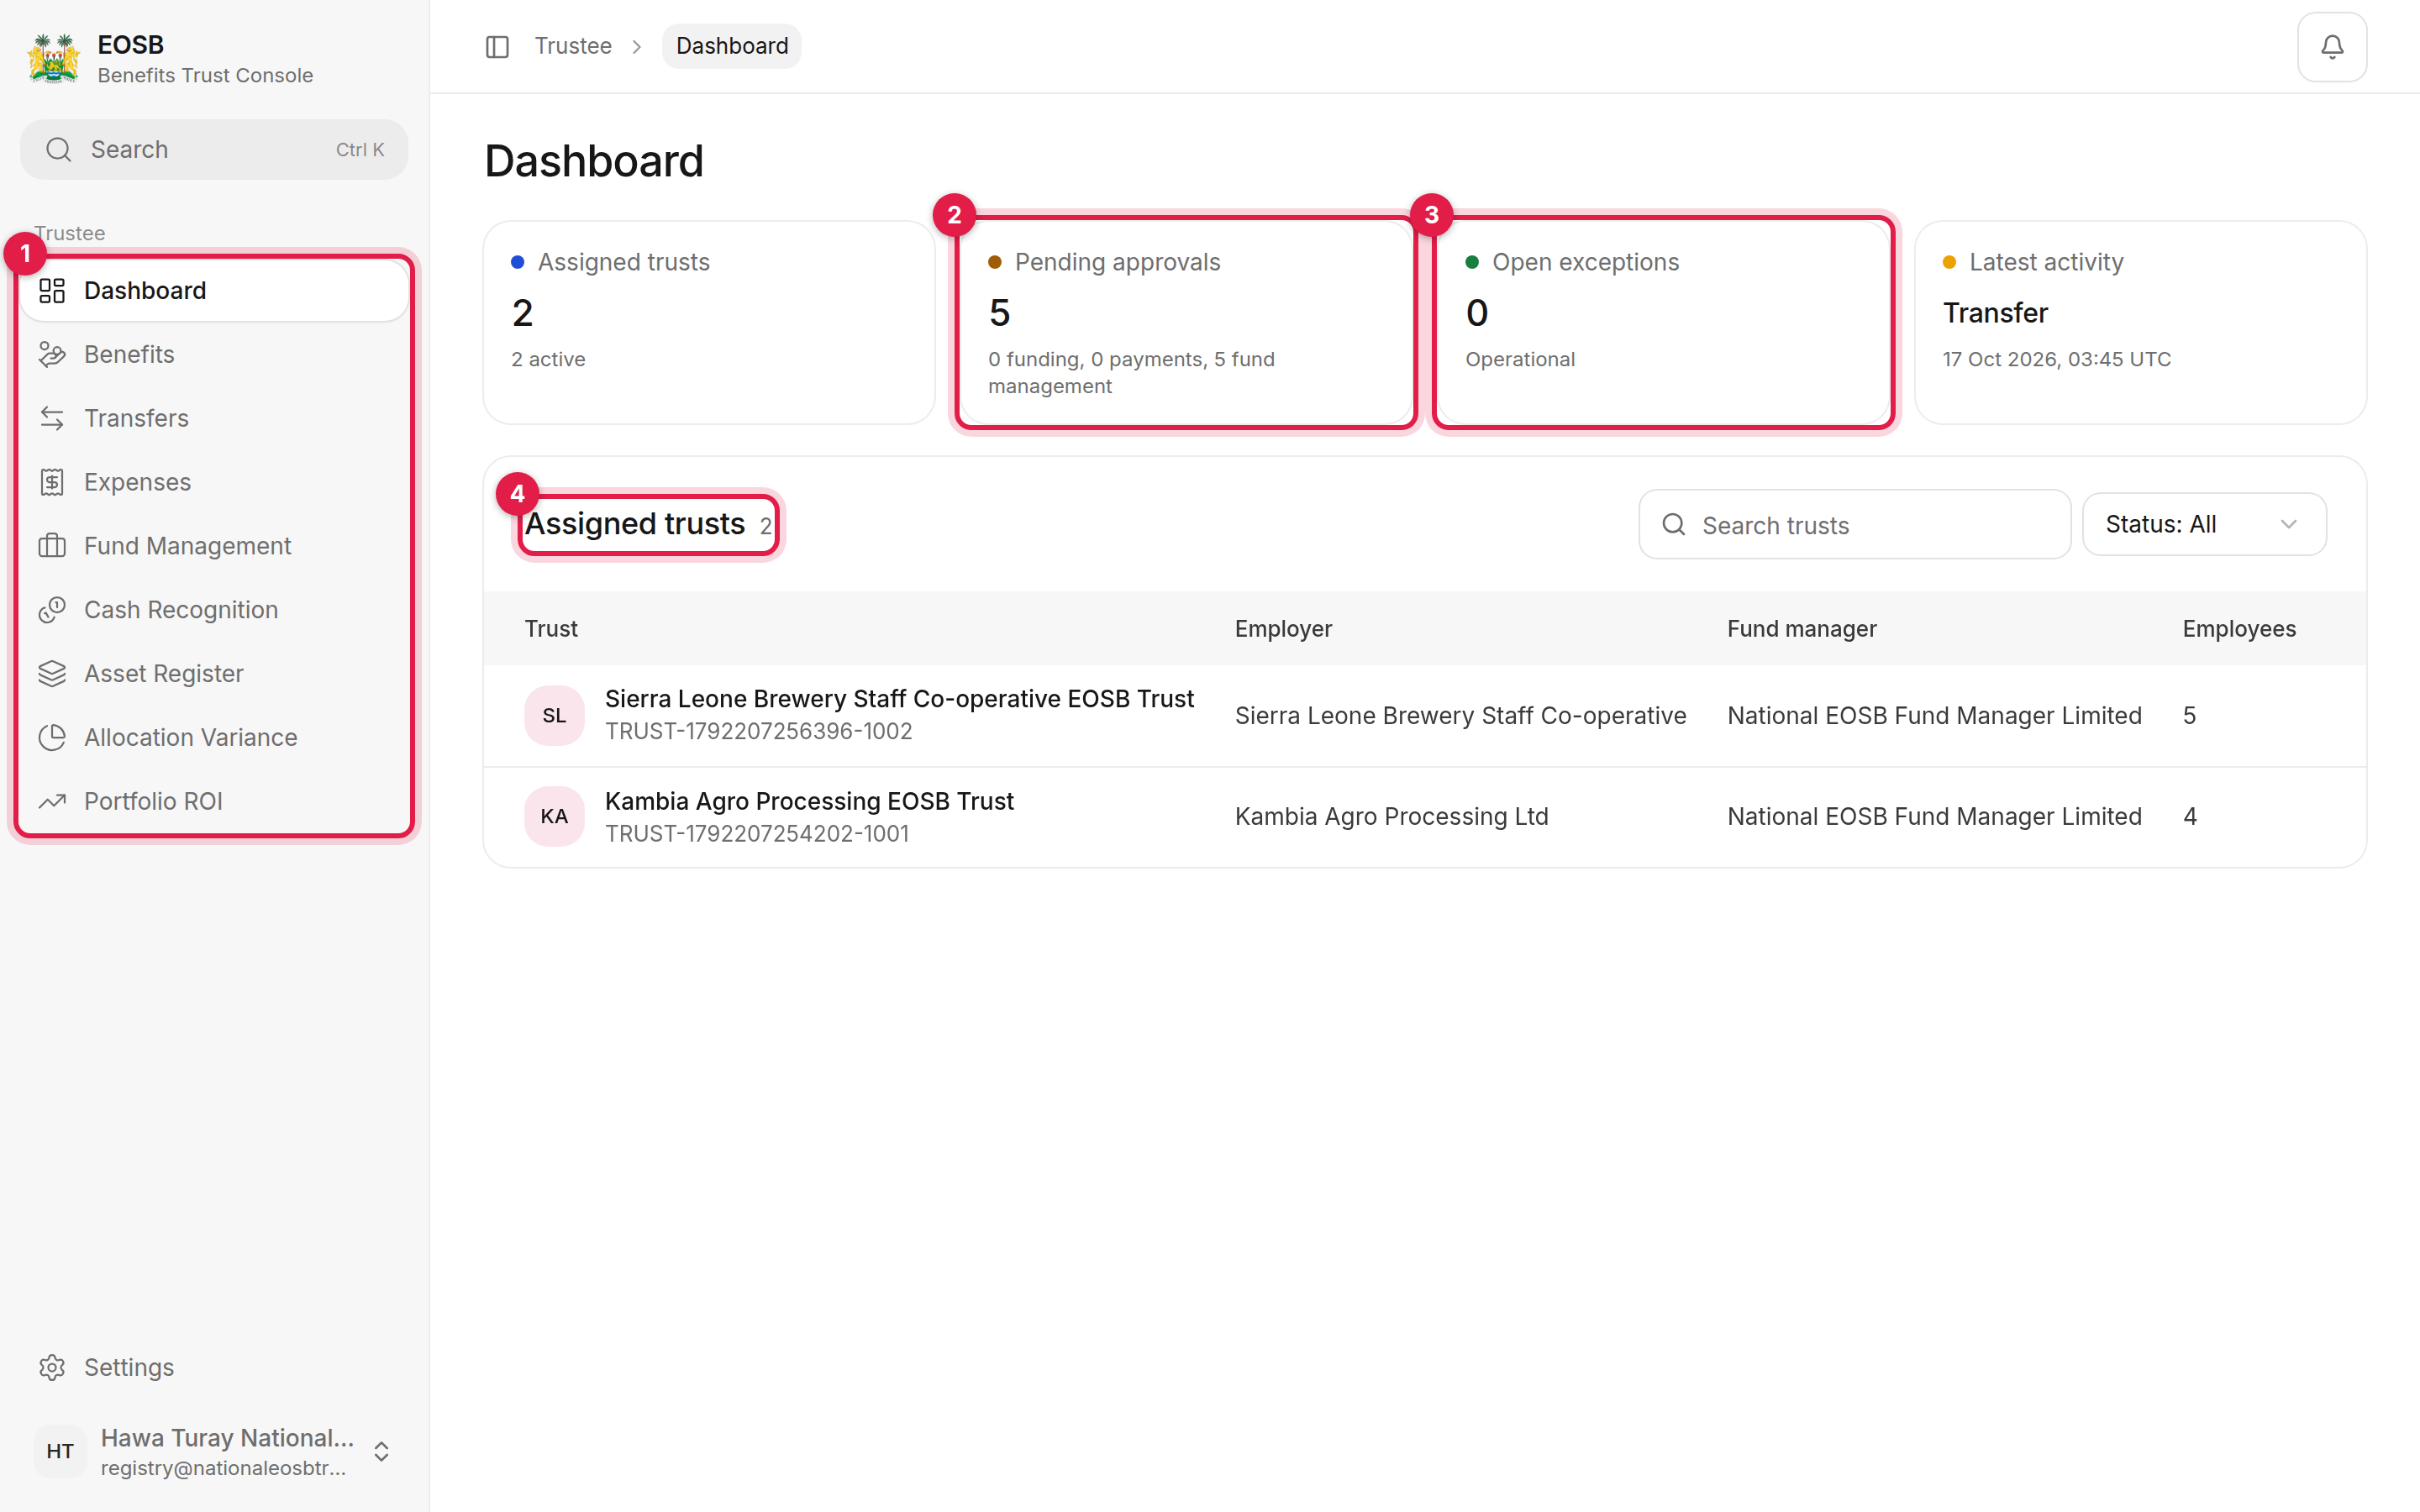Focus the Search trusts field
This screenshot has height=1512, width=2420.
tap(1854, 525)
